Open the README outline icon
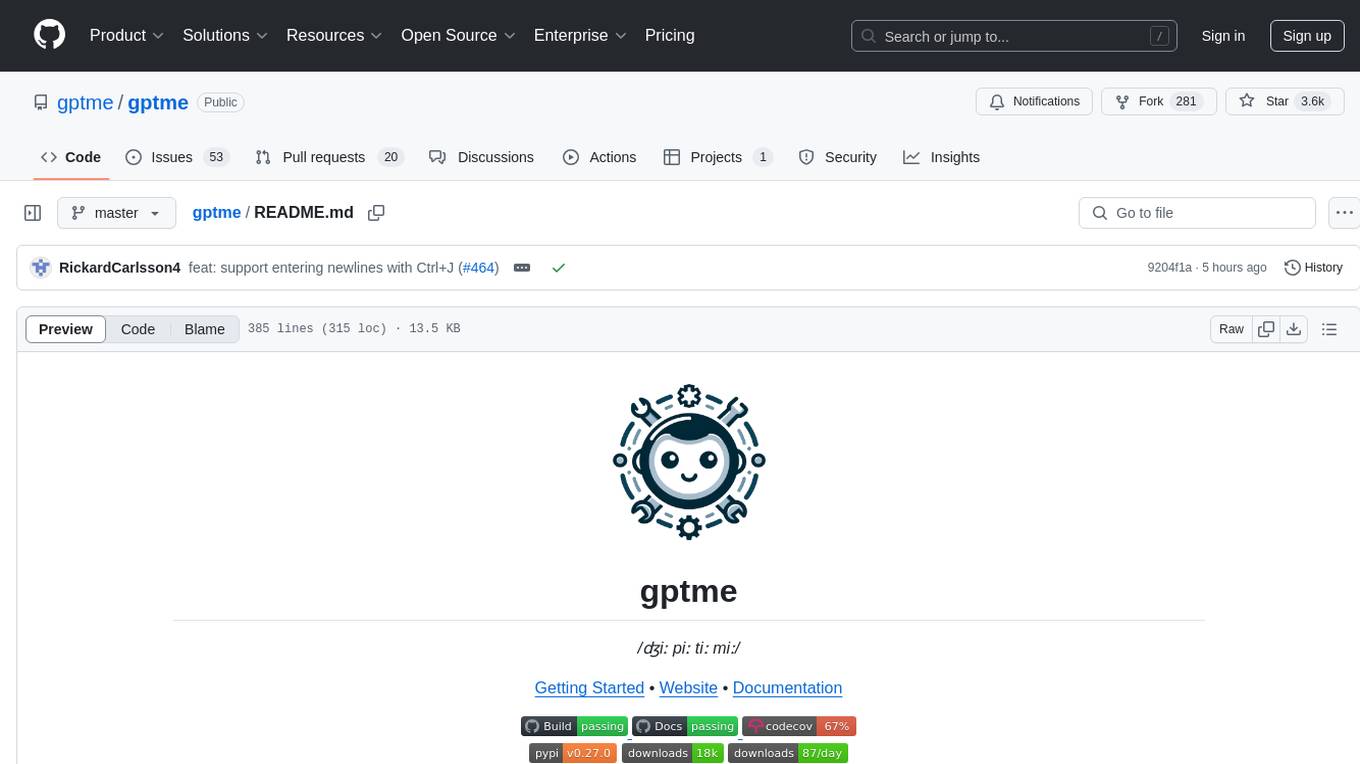 tap(1329, 329)
